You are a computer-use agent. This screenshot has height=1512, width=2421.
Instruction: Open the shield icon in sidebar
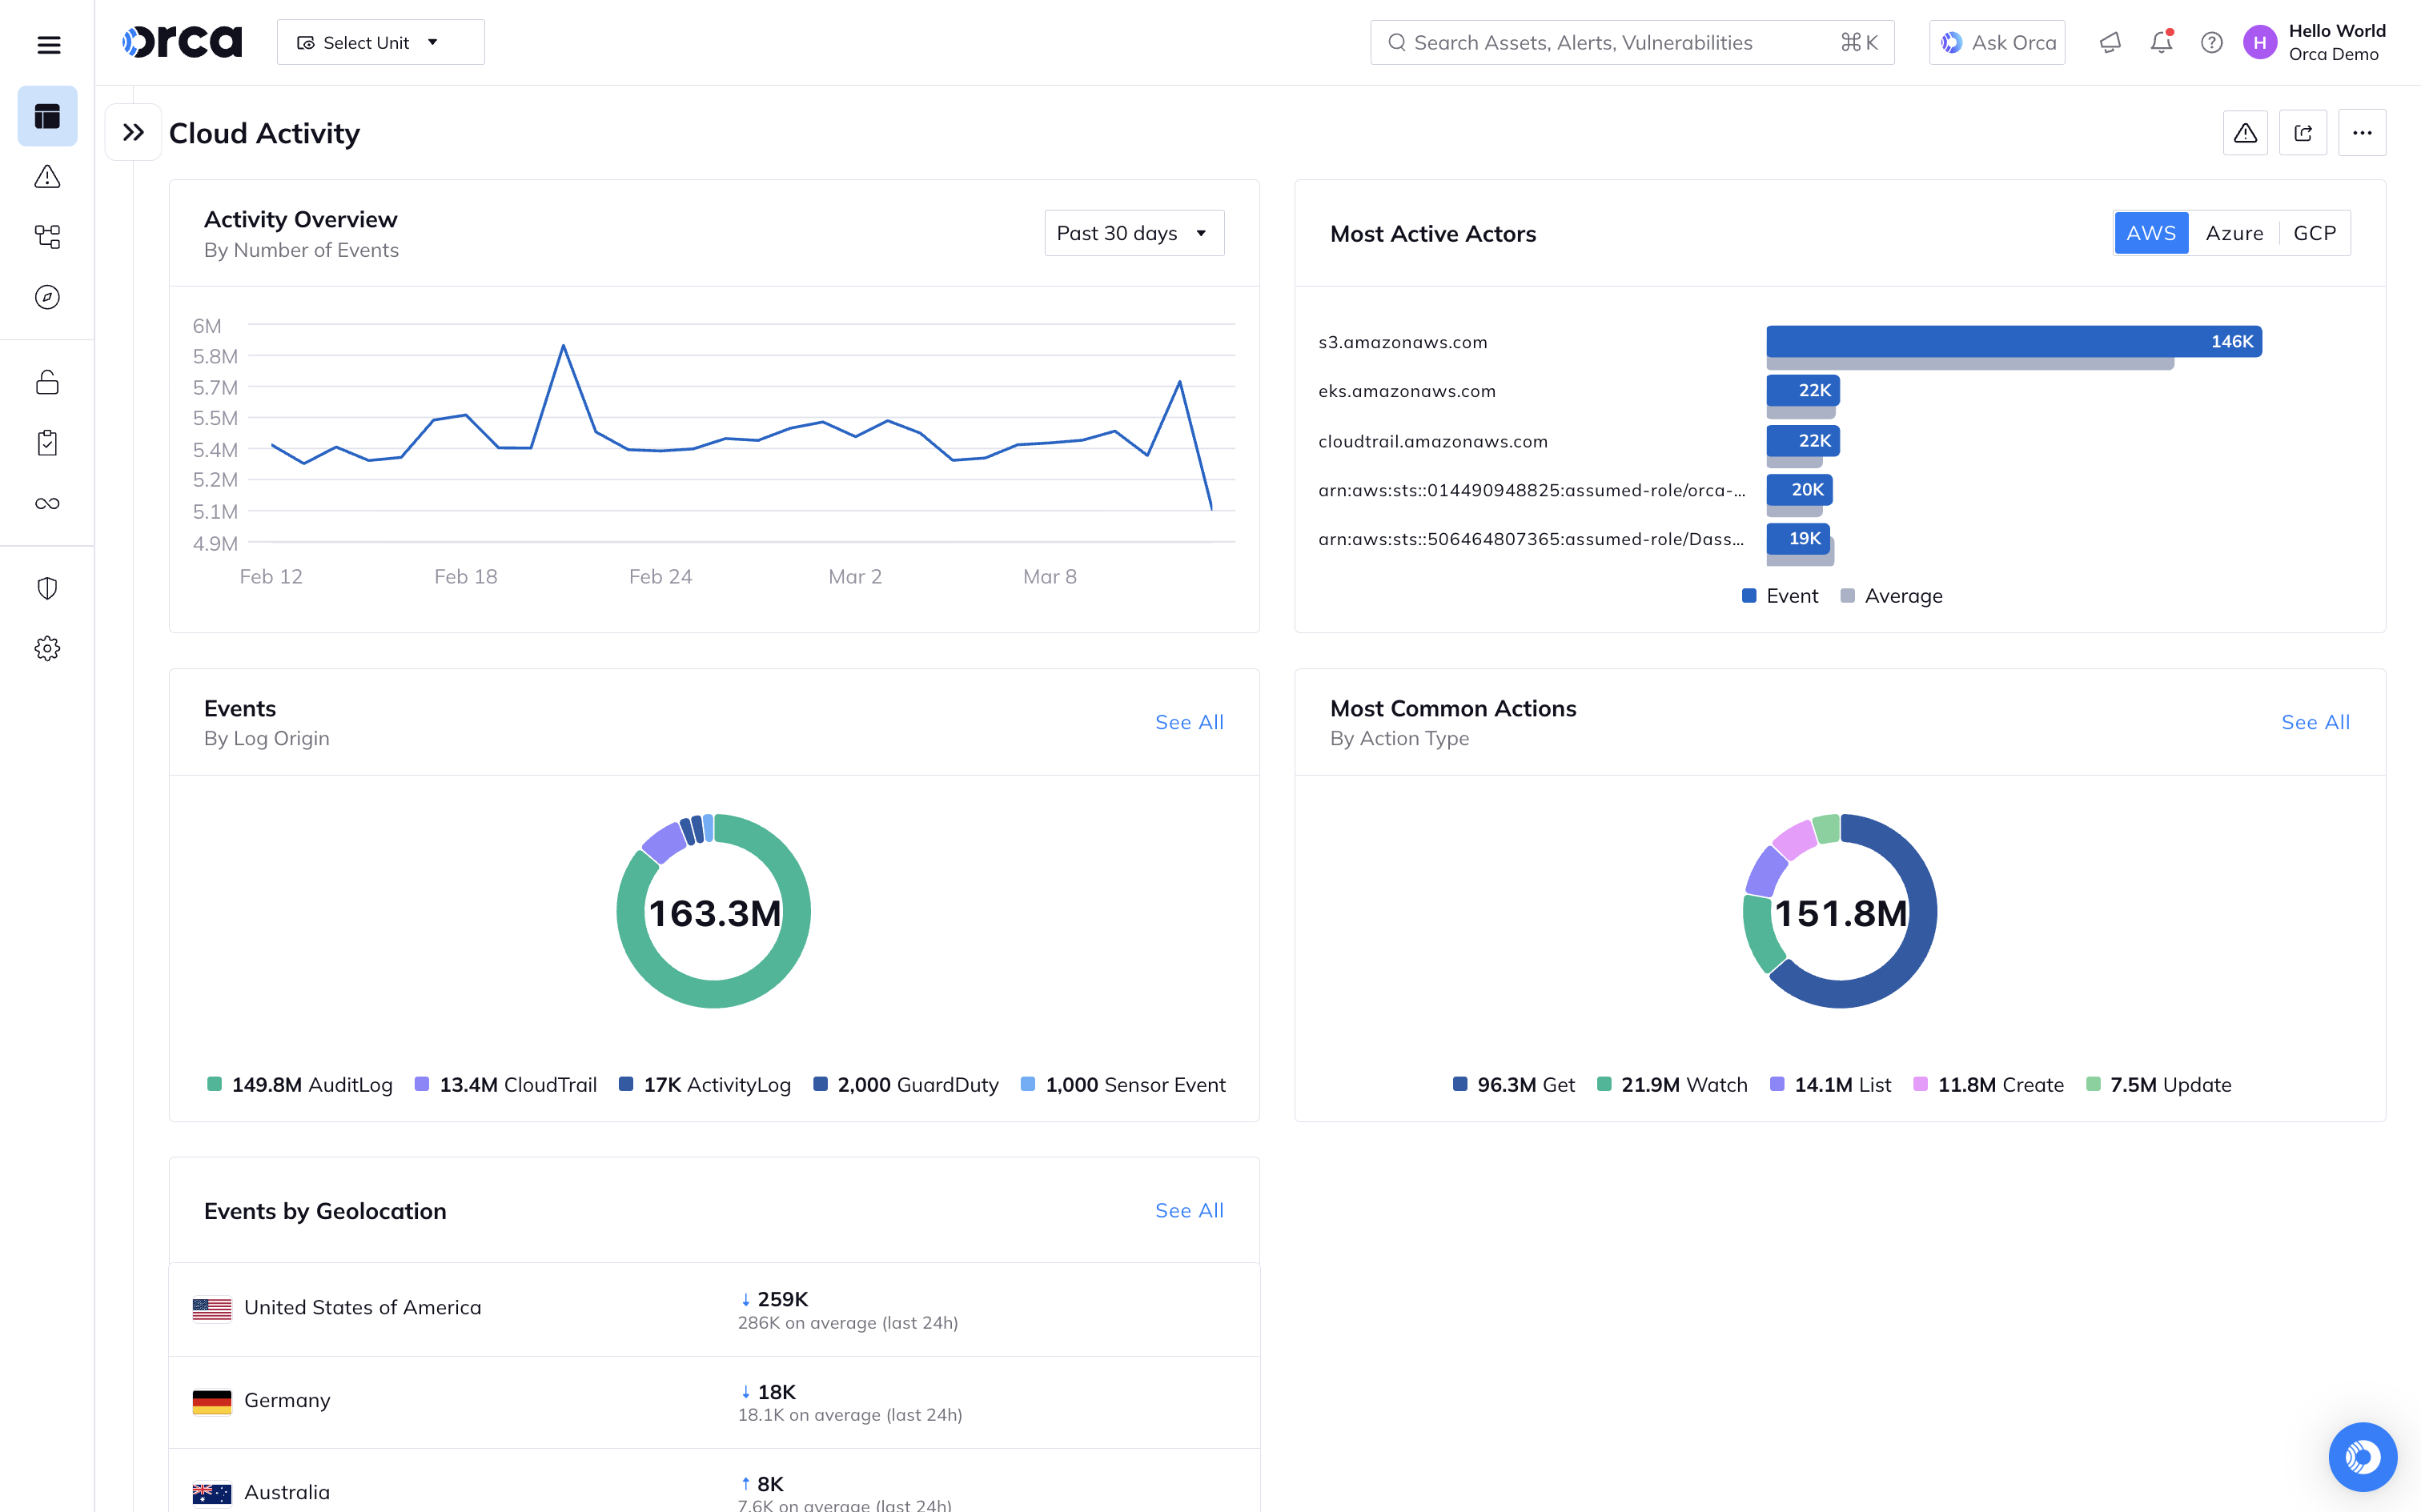47,588
